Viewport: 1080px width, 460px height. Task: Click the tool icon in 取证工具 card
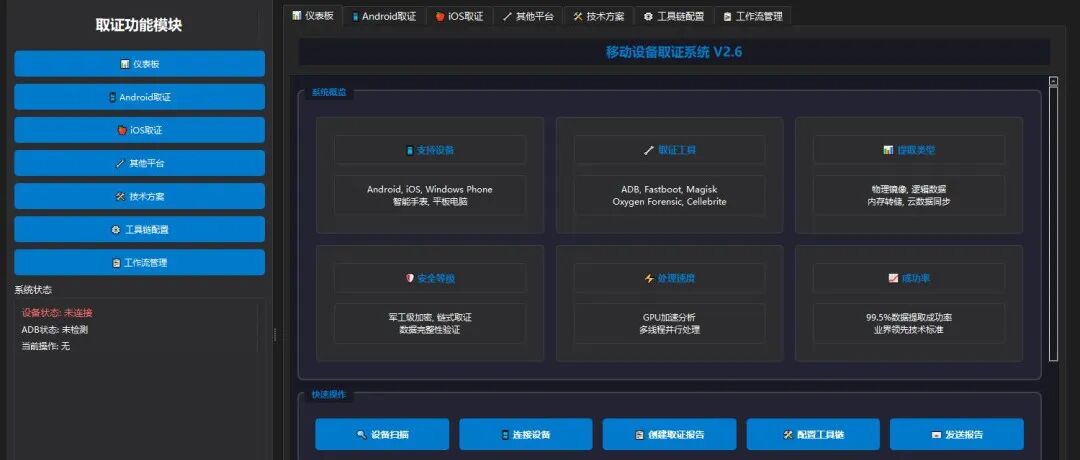pyautogui.click(x=648, y=150)
